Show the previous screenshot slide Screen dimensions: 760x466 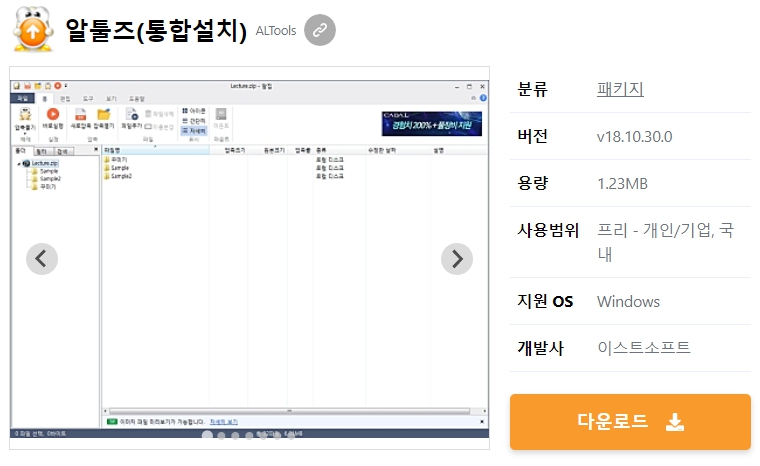pyautogui.click(x=42, y=259)
